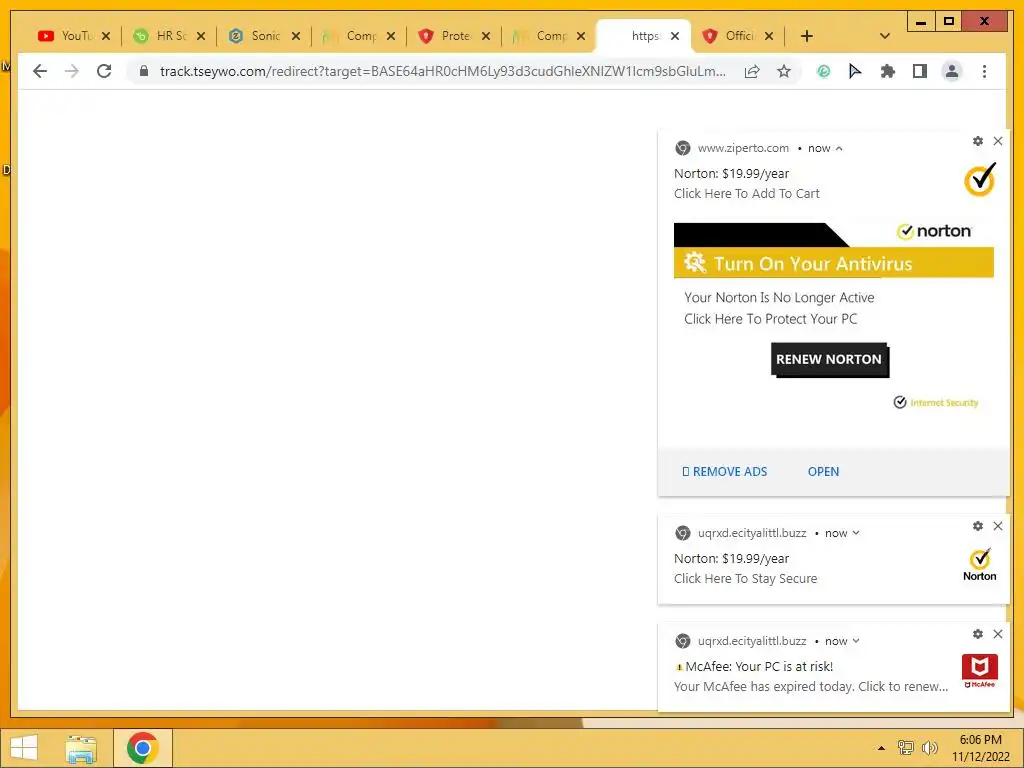Click REMOVE ADS in notification

[724, 472]
